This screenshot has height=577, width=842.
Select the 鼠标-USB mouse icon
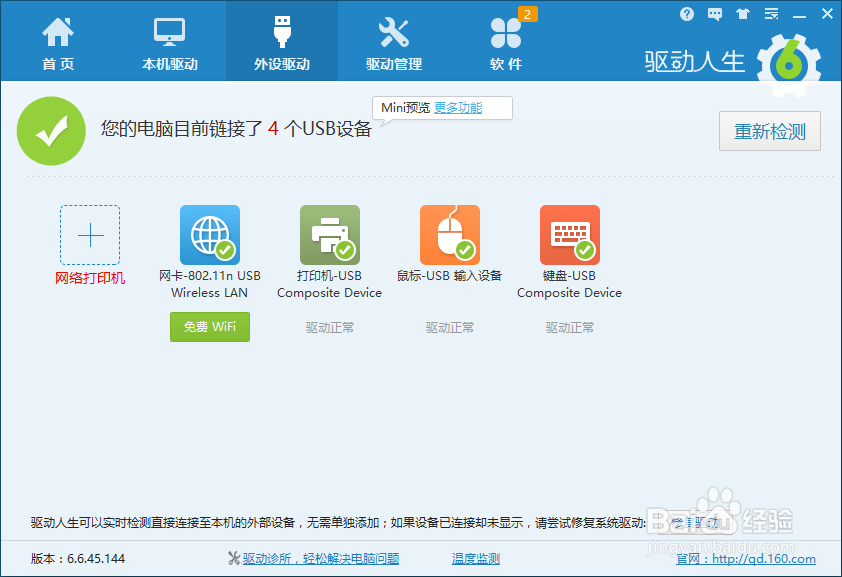pos(450,235)
